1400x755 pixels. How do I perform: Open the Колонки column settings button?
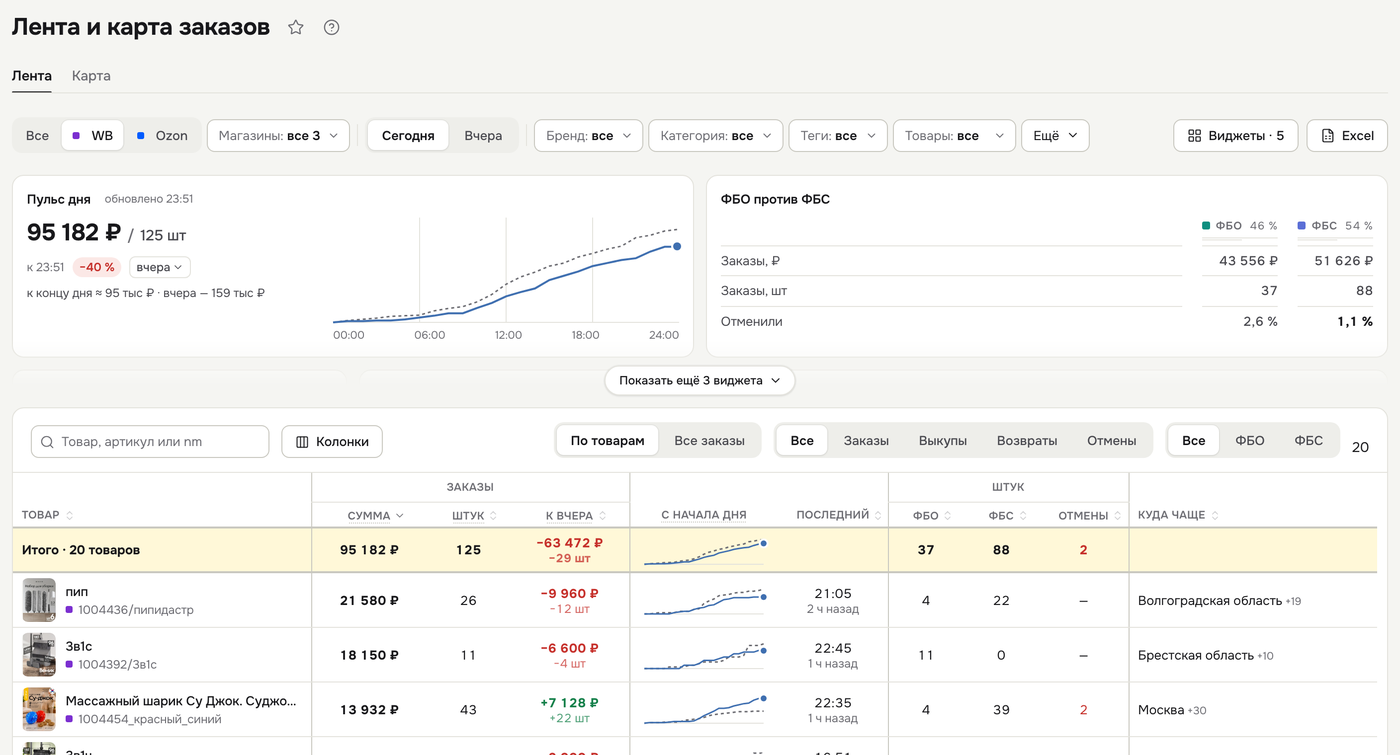point(332,442)
